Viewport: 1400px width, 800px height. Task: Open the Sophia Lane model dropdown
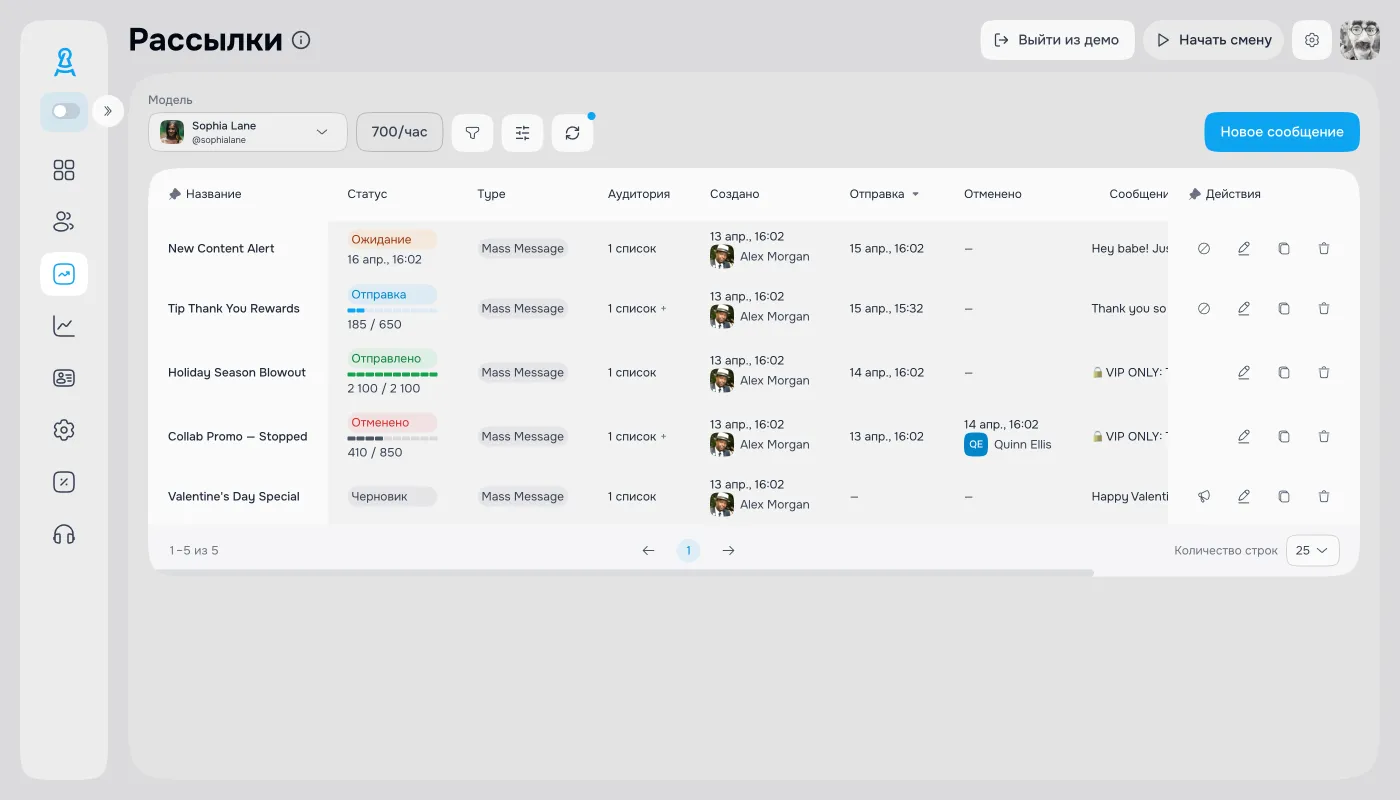pos(248,132)
